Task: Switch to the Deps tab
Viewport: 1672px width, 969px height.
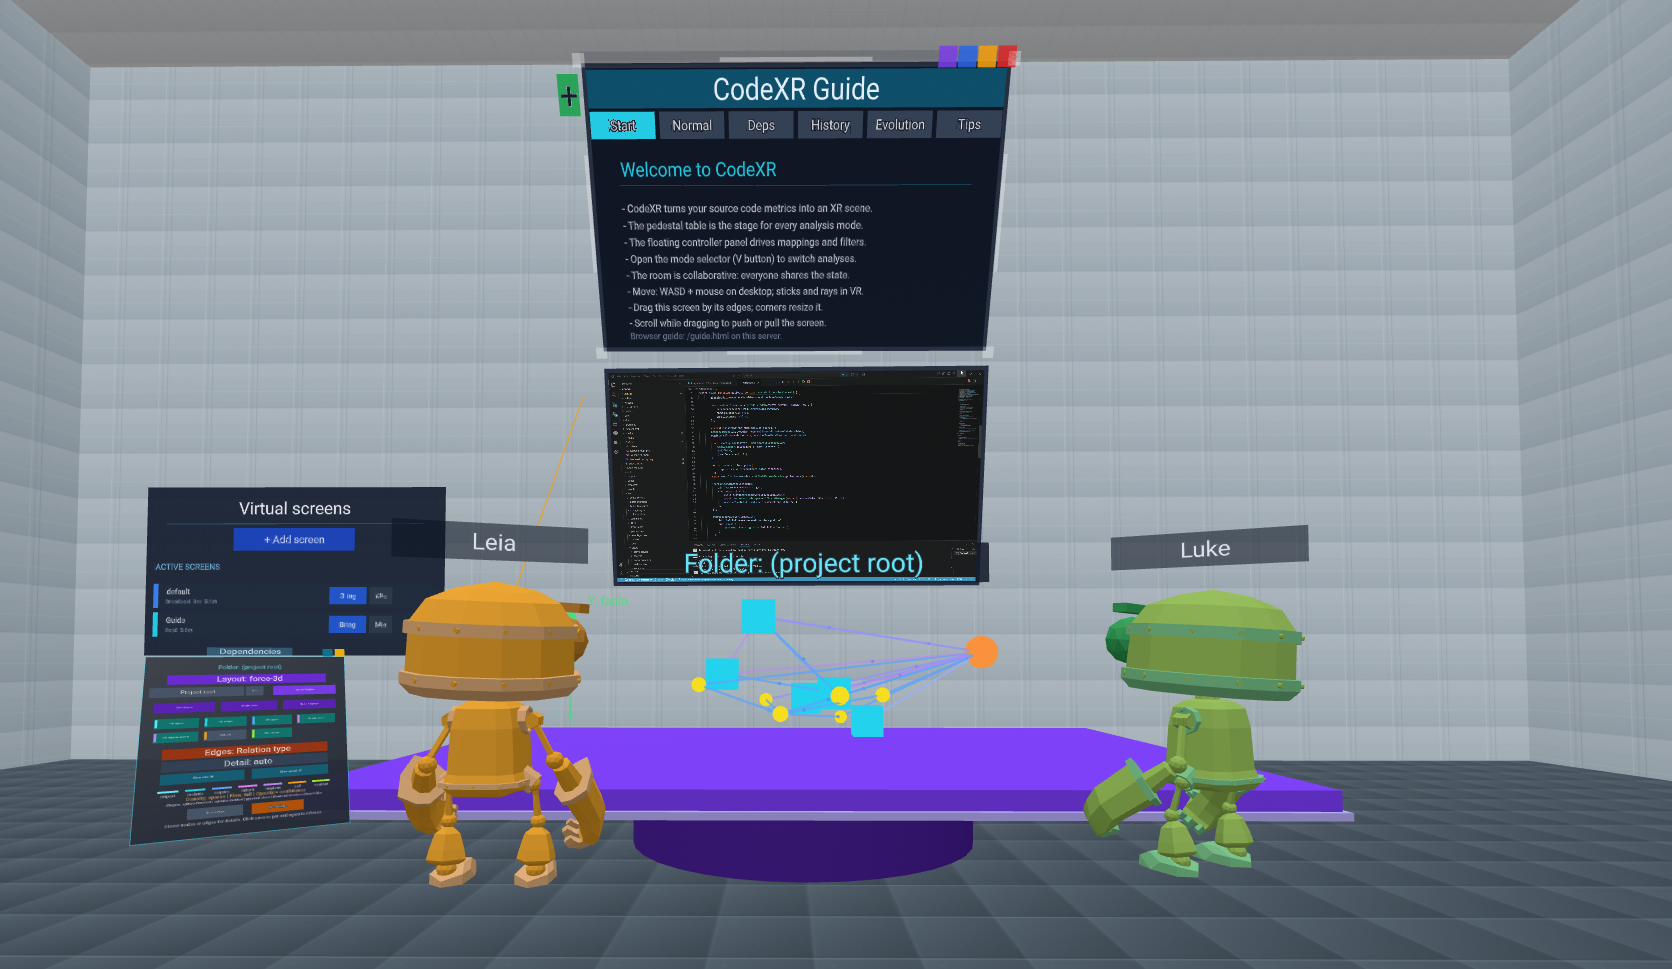Action: (761, 125)
